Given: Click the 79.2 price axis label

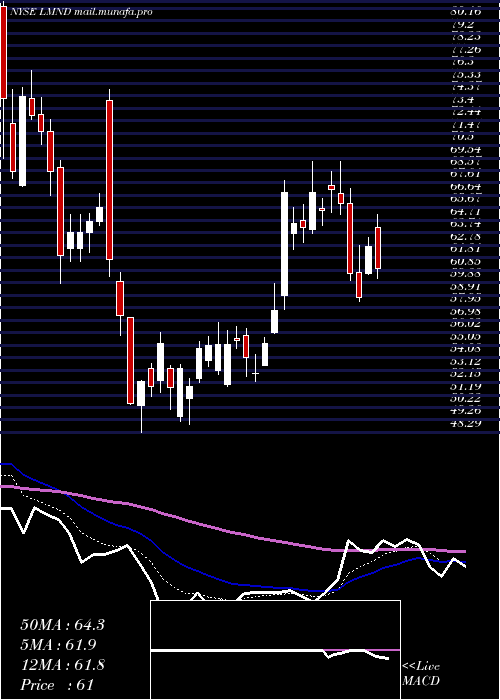Looking at the screenshot, I should click(x=462, y=25).
